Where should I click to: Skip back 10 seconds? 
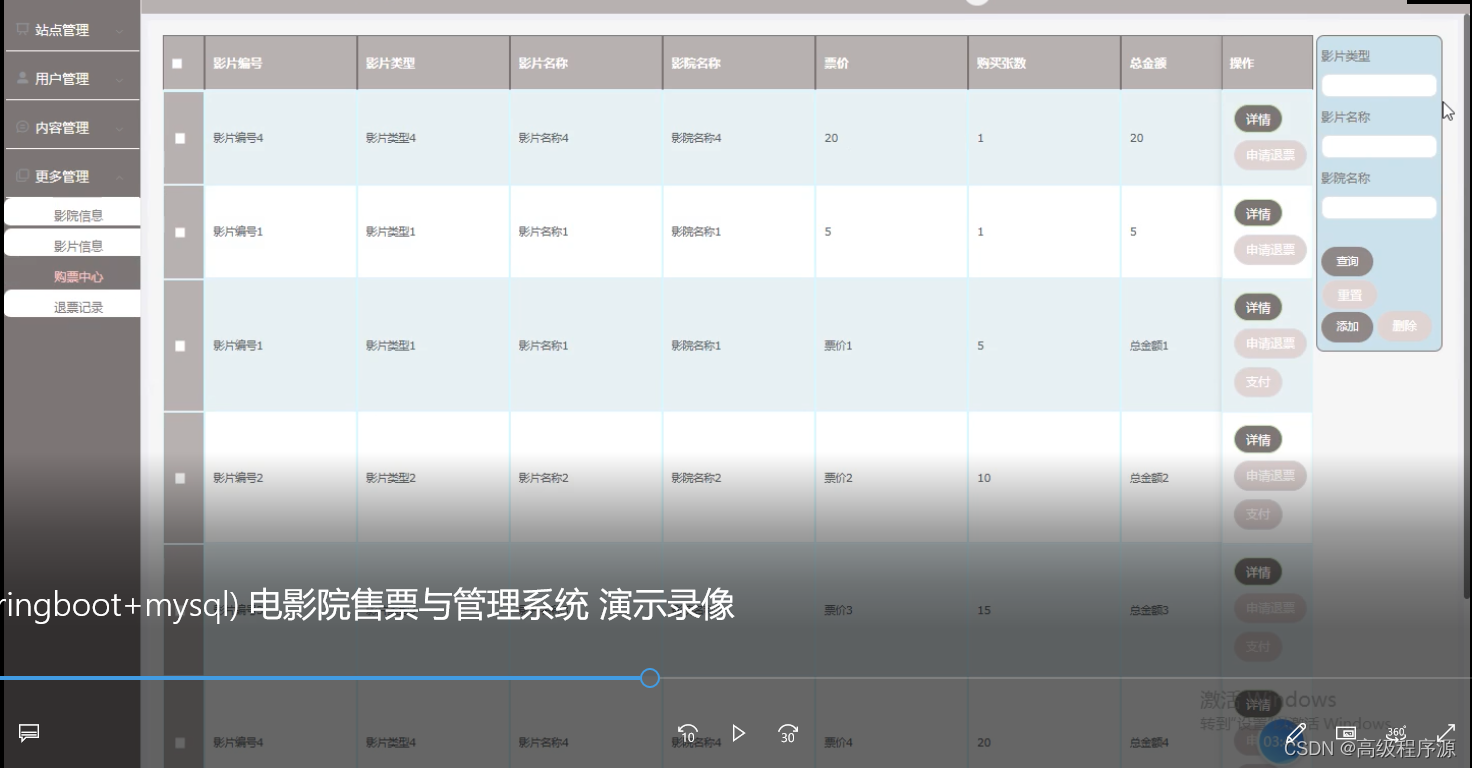[x=687, y=733]
